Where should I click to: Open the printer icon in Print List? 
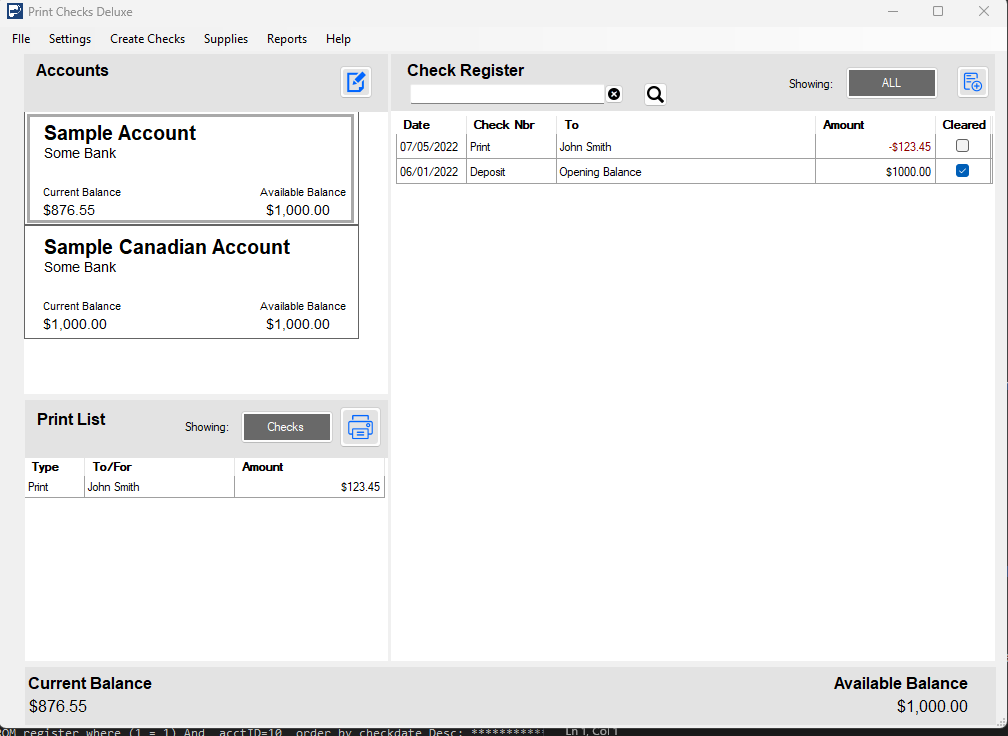360,427
